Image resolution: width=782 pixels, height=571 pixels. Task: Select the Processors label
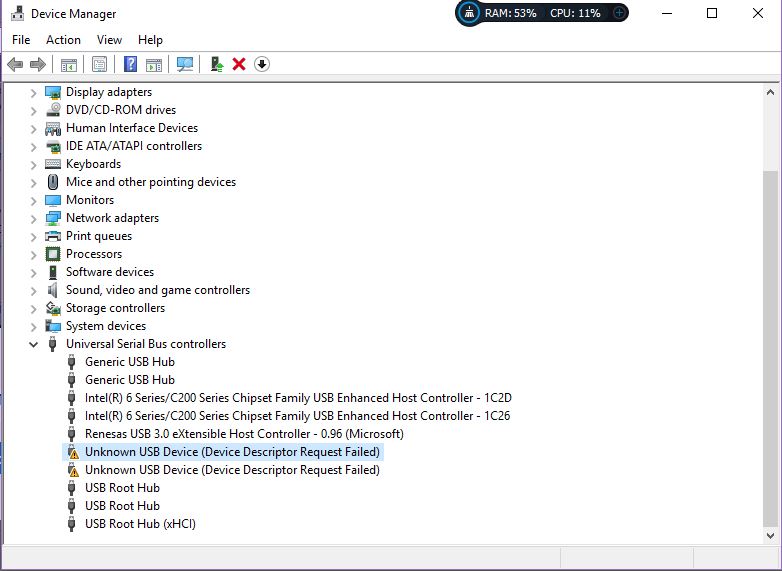click(94, 254)
